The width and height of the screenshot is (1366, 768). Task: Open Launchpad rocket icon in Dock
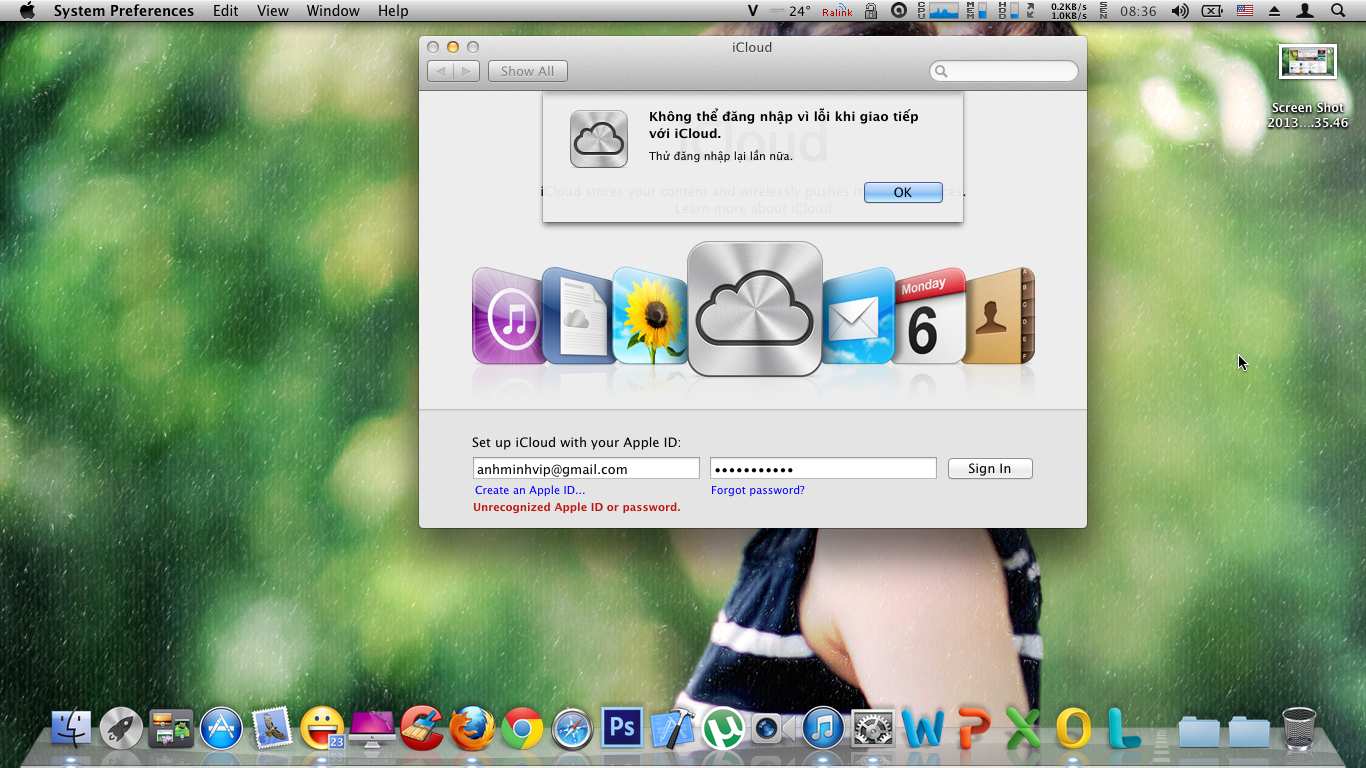(x=121, y=729)
